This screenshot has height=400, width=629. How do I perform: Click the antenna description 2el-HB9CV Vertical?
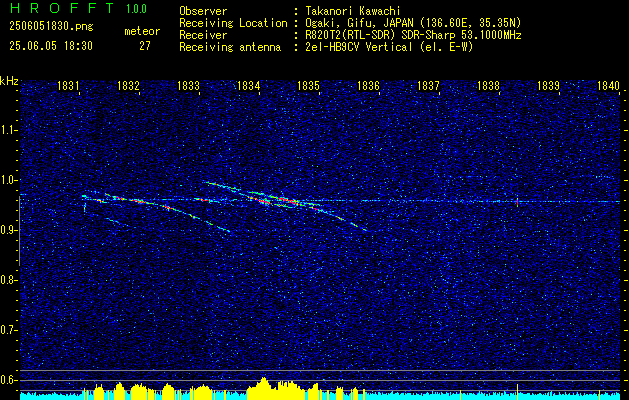389,47
